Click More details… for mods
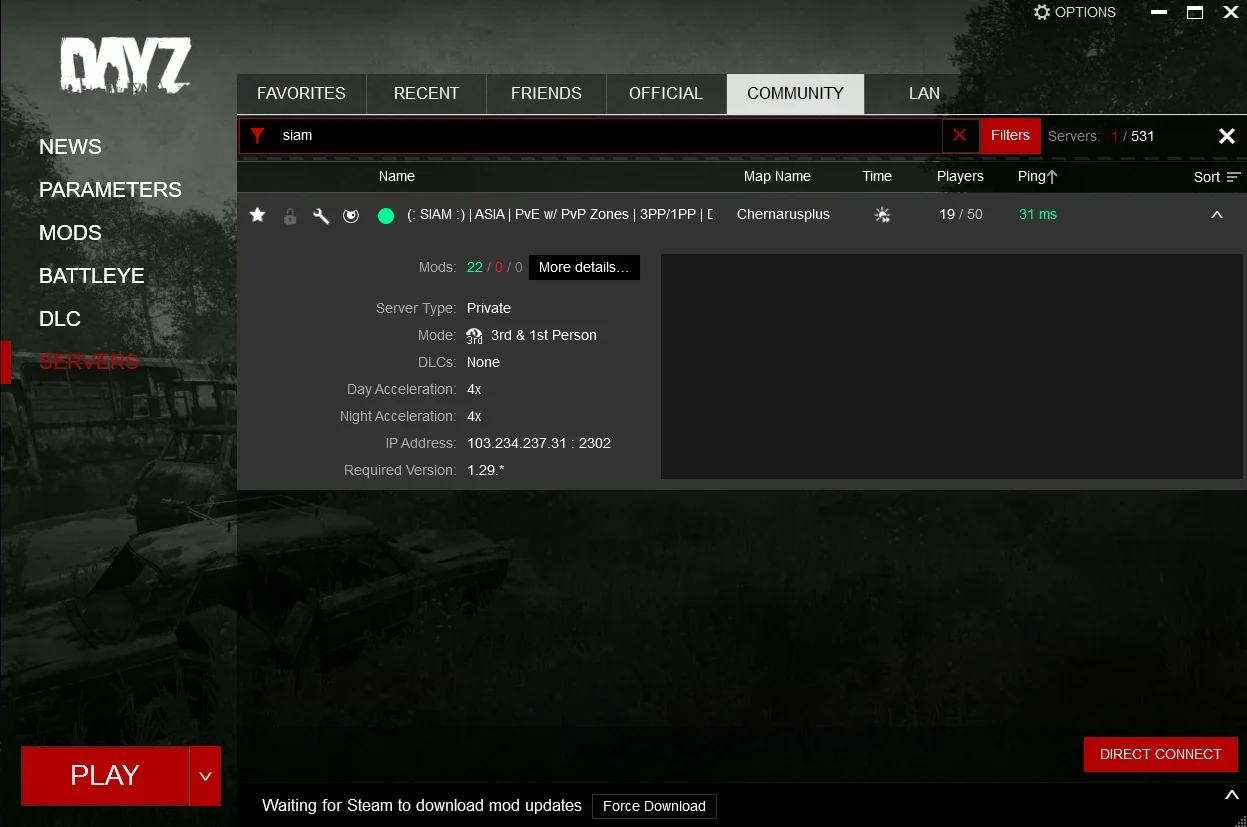Screen dimensions: 1247x827 coord(584,267)
